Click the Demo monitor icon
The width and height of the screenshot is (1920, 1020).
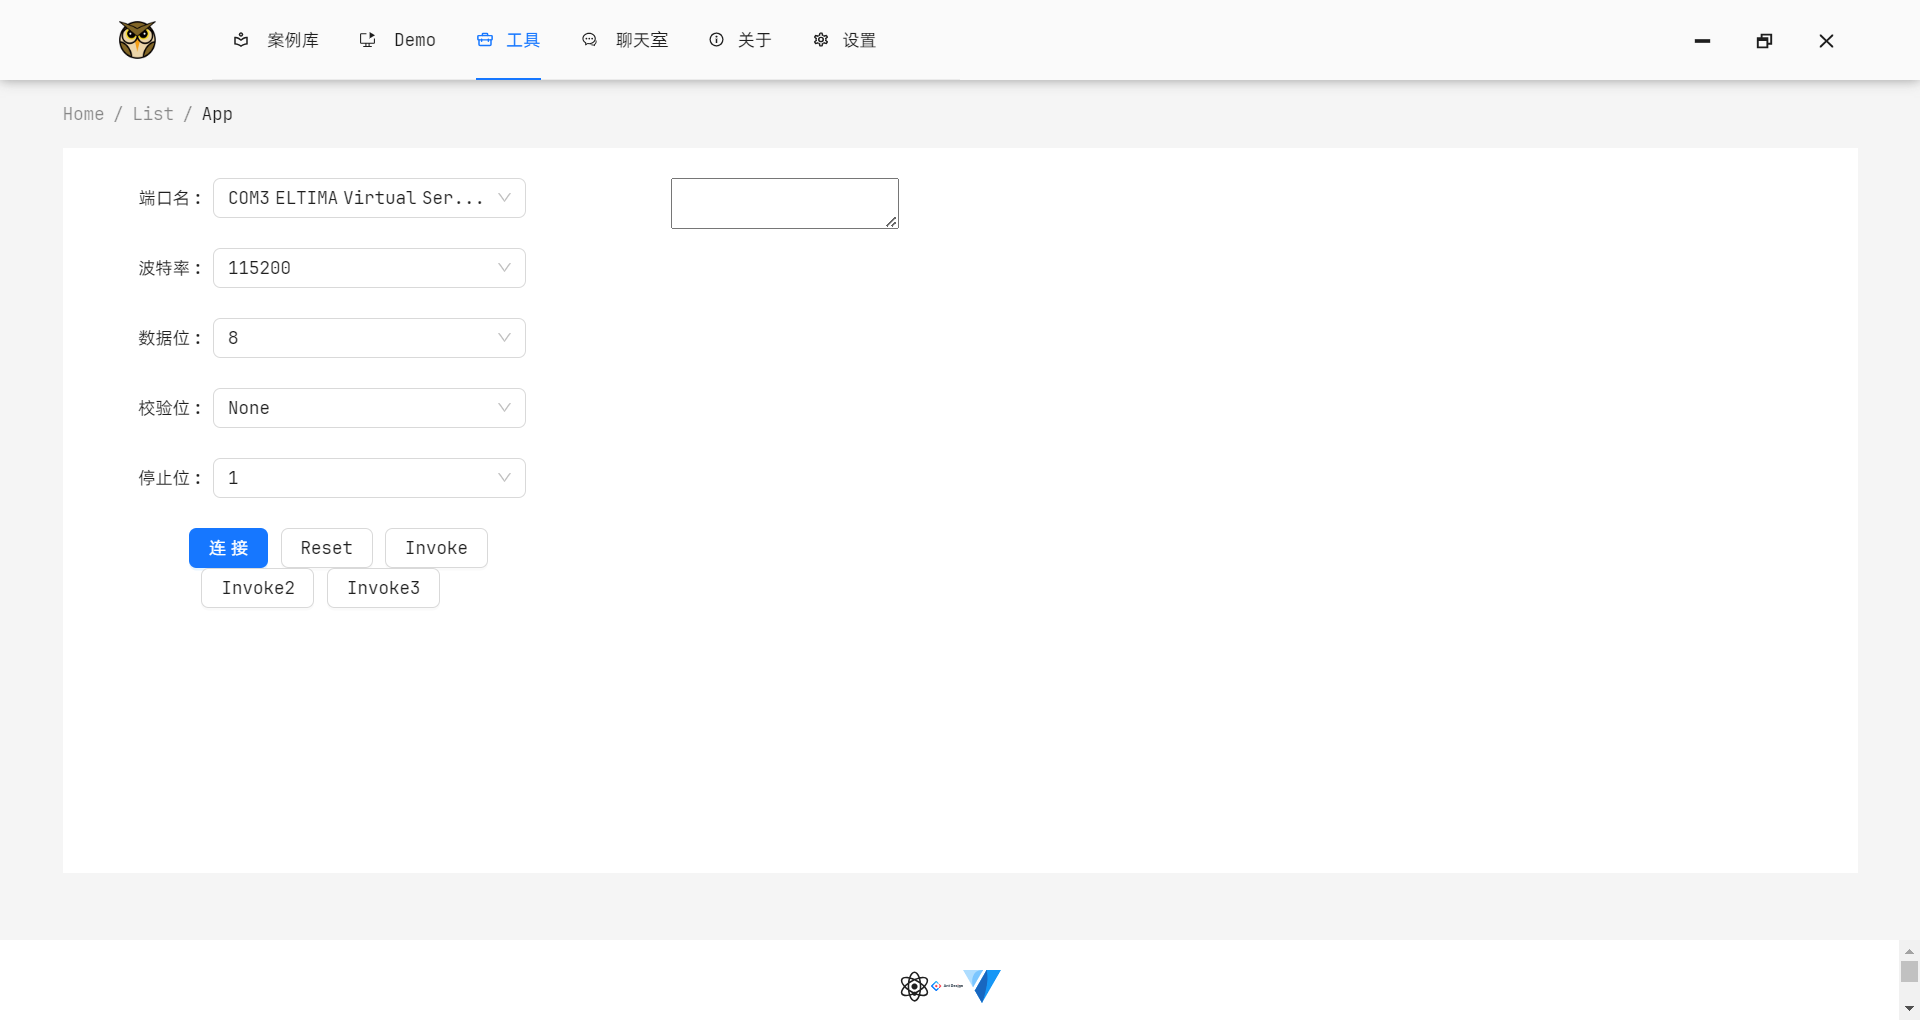367,40
